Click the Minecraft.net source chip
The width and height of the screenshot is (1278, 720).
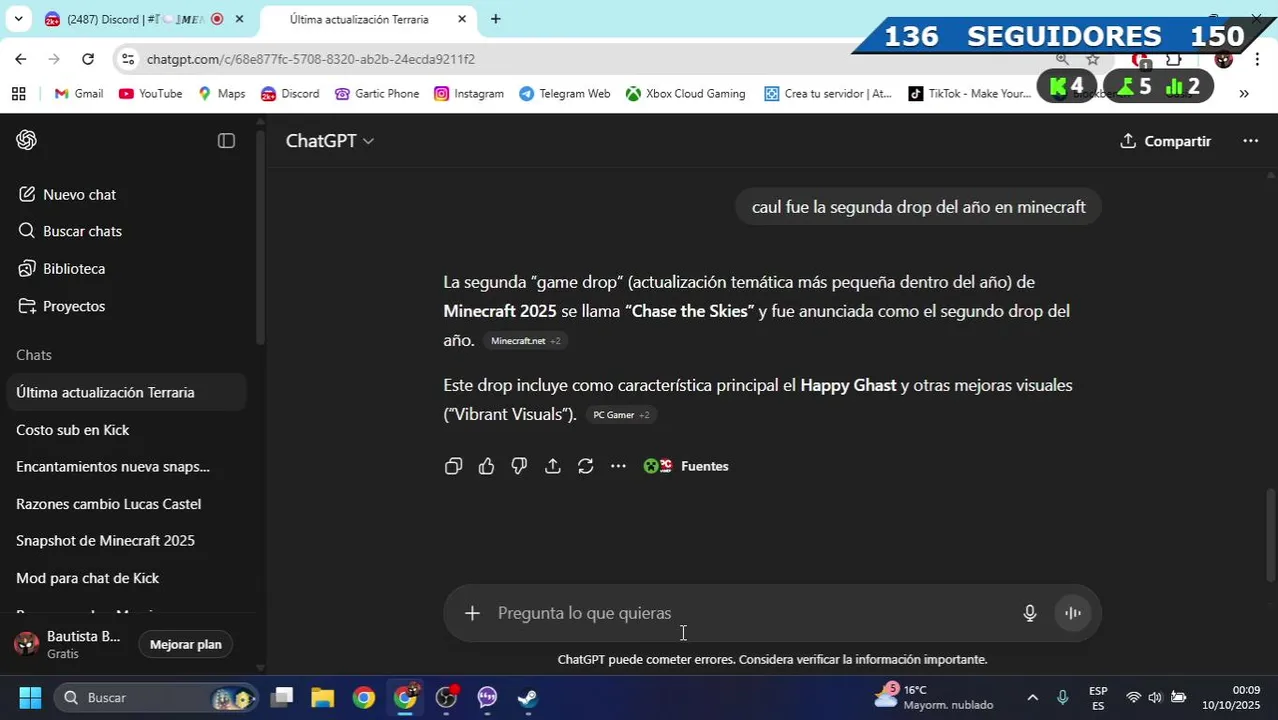tap(526, 341)
